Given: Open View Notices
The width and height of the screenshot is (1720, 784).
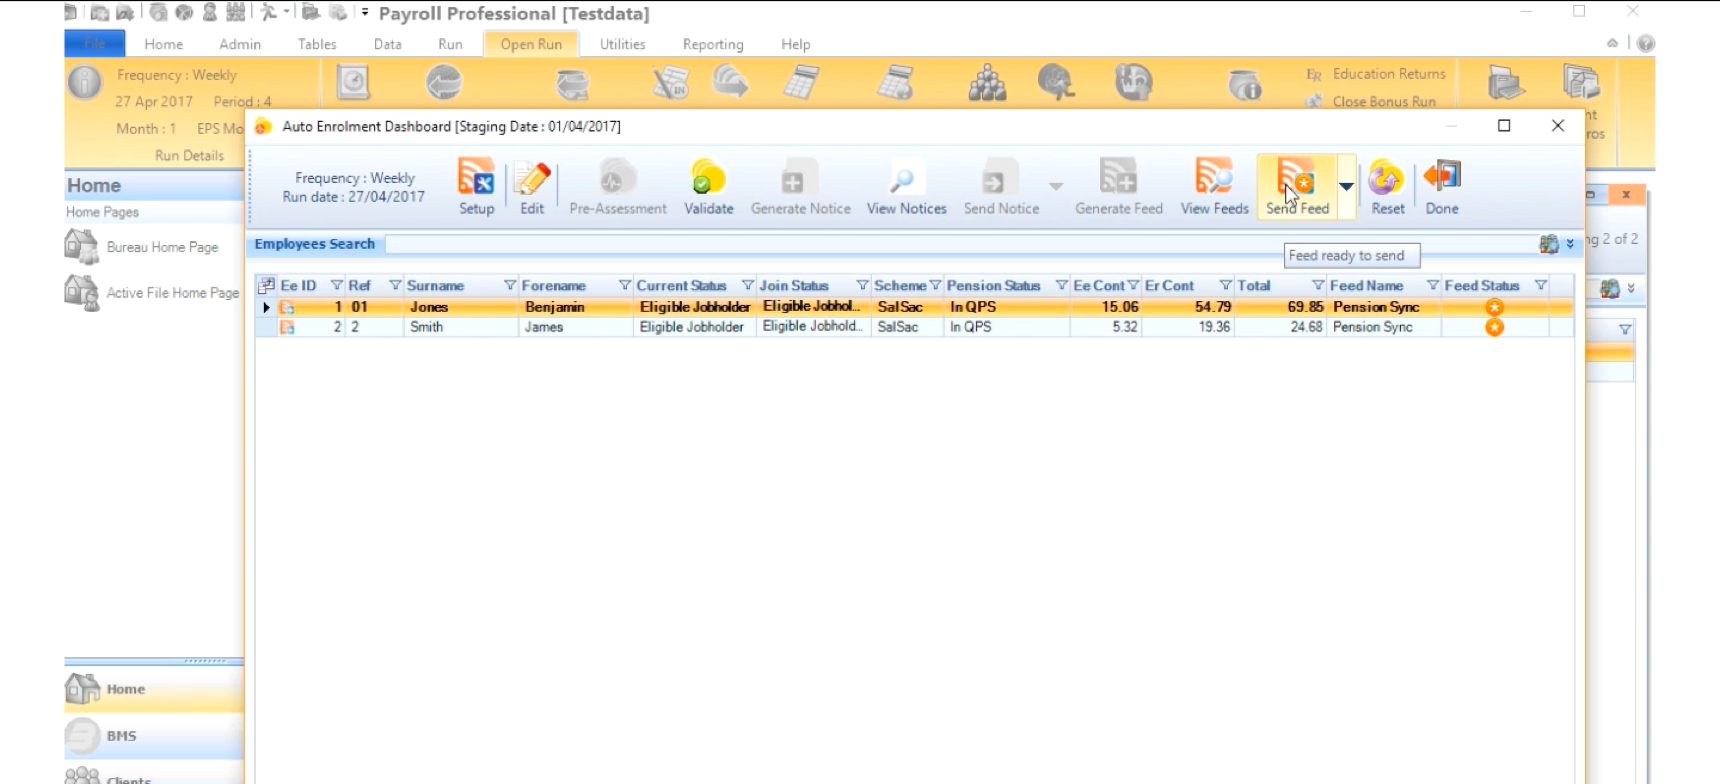Looking at the screenshot, I should pos(906,187).
